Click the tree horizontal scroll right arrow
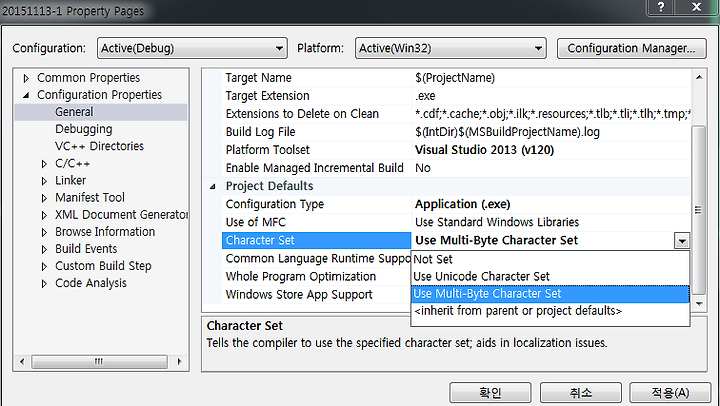 pos(180,361)
